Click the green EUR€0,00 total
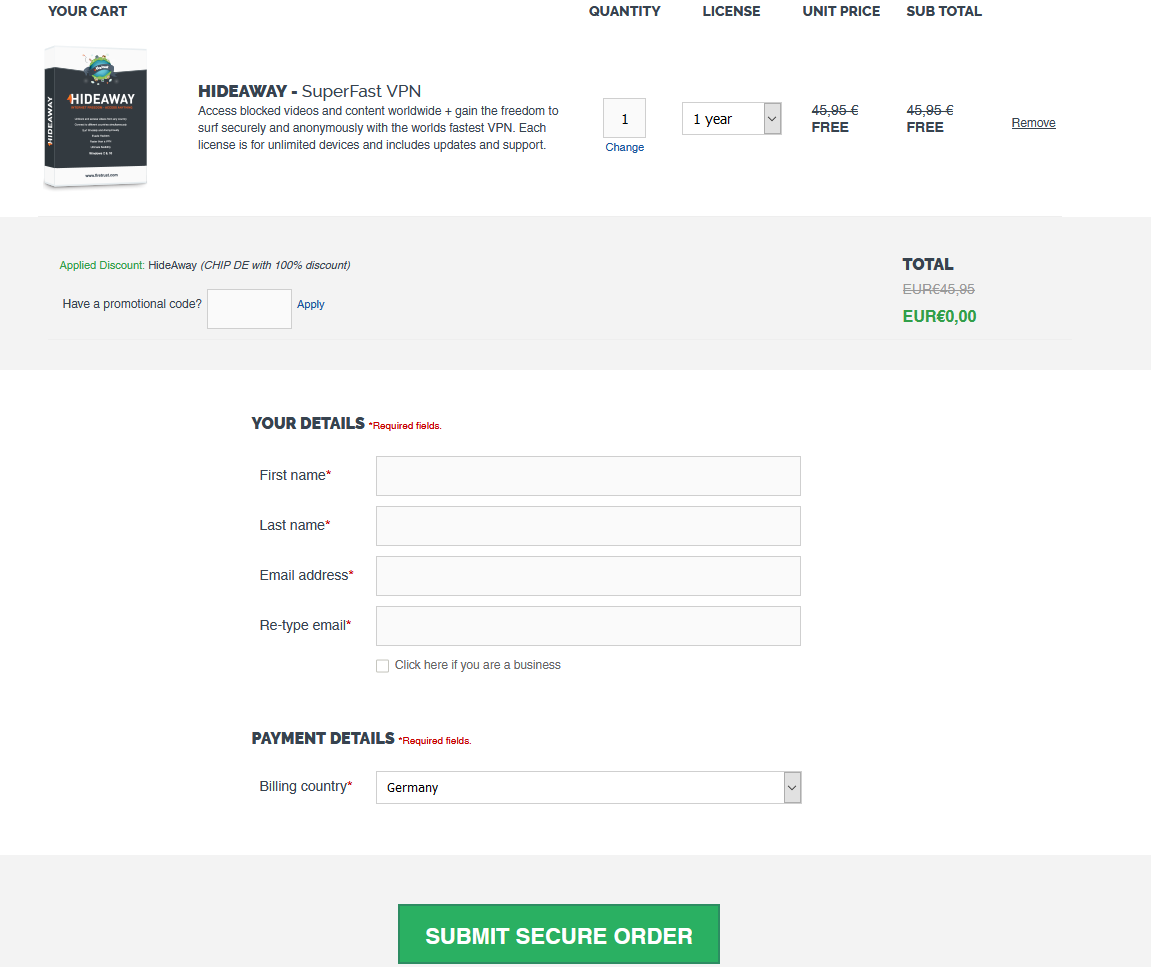Screen dimensions: 1151x967 (940, 316)
